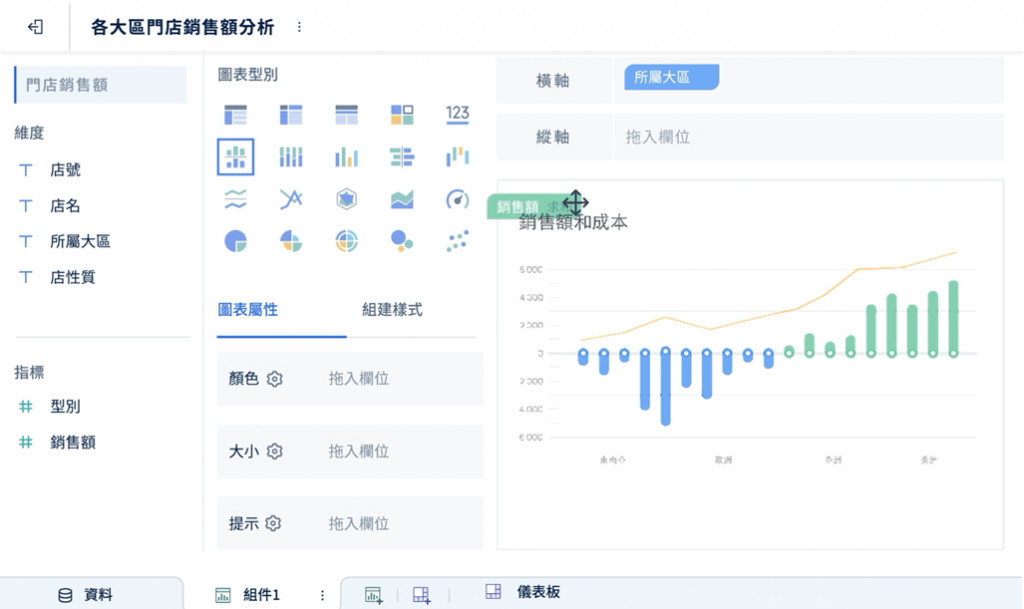Click the 所屬大區 pill in 橫軸
The image size is (1024, 609).
[x=671, y=77]
